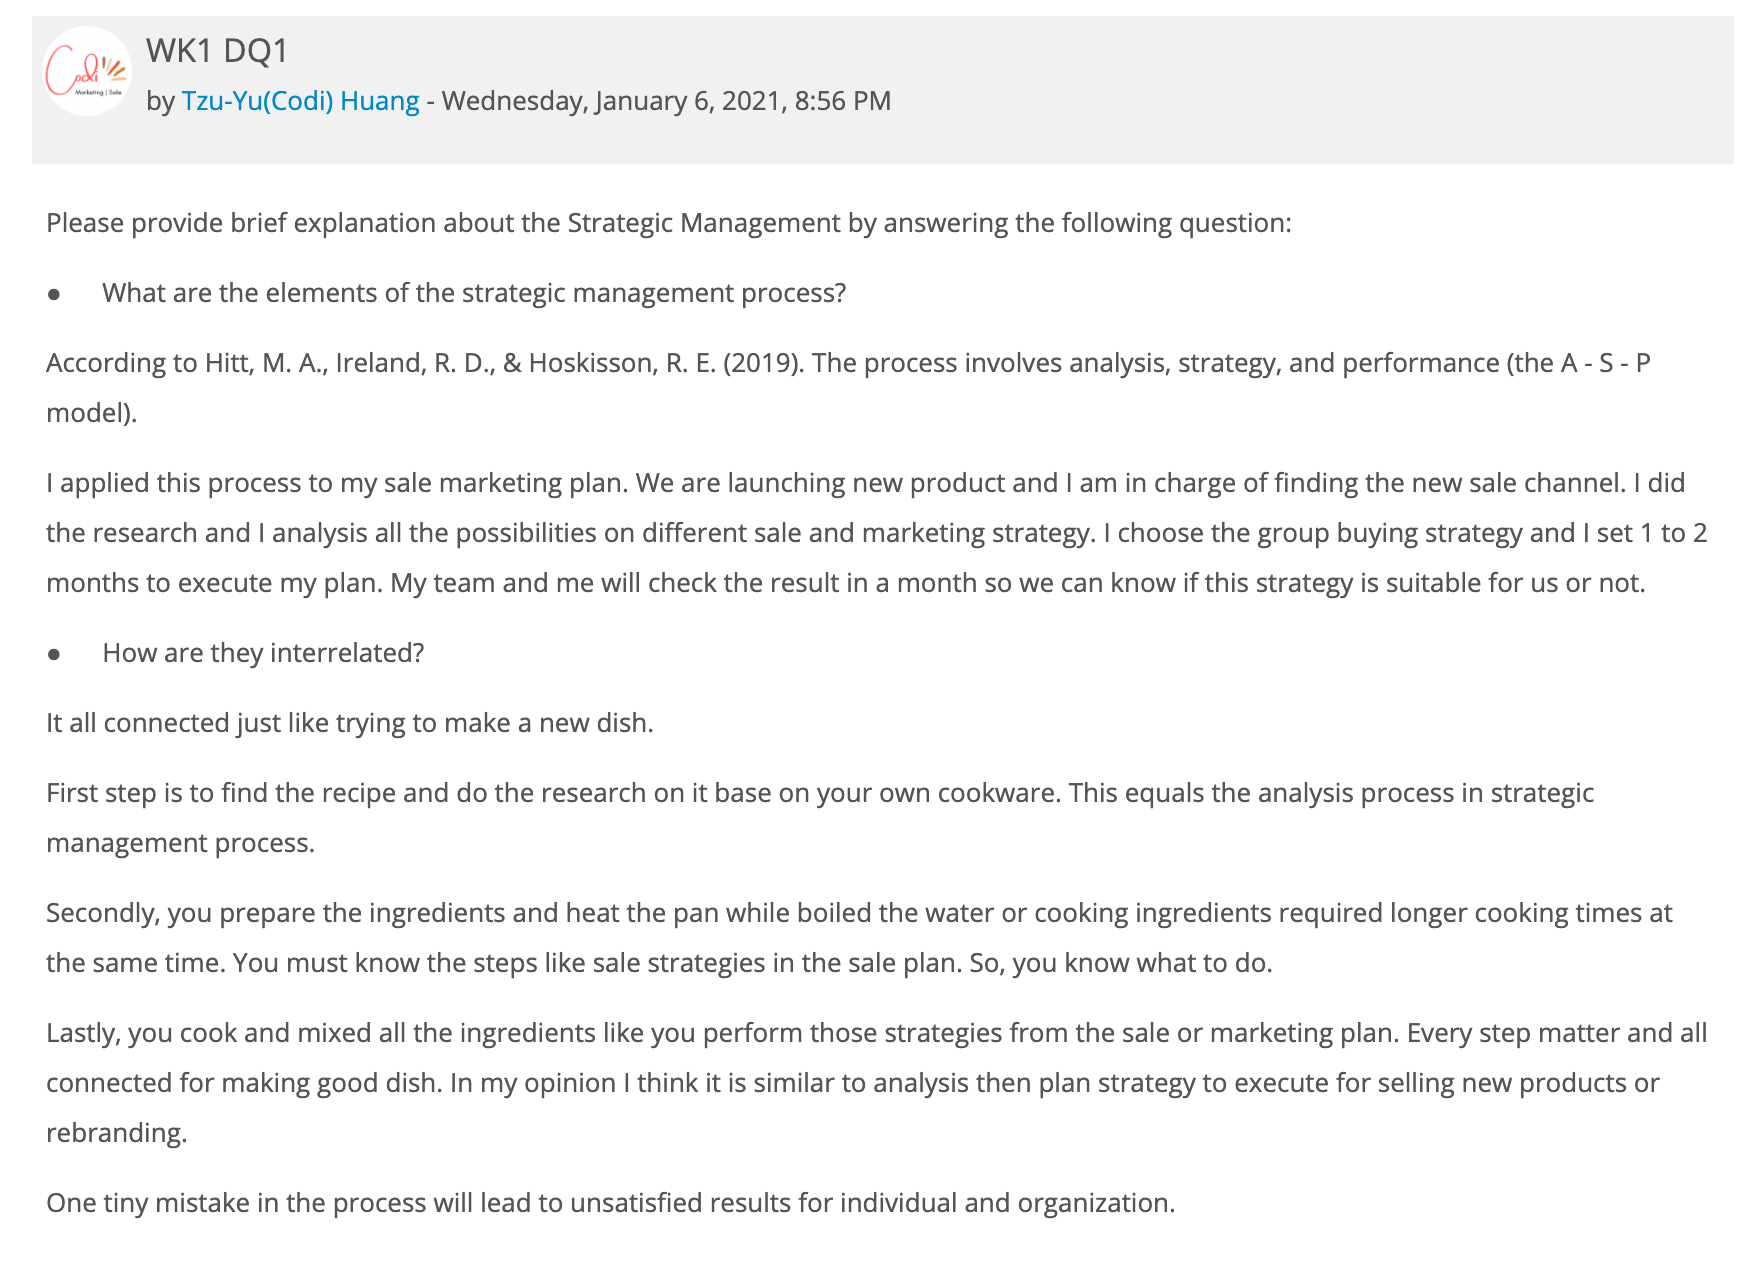The width and height of the screenshot is (1752, 1272).
Task: Click the bullet before strategic management elements question
Action: [x=54, y=294]
